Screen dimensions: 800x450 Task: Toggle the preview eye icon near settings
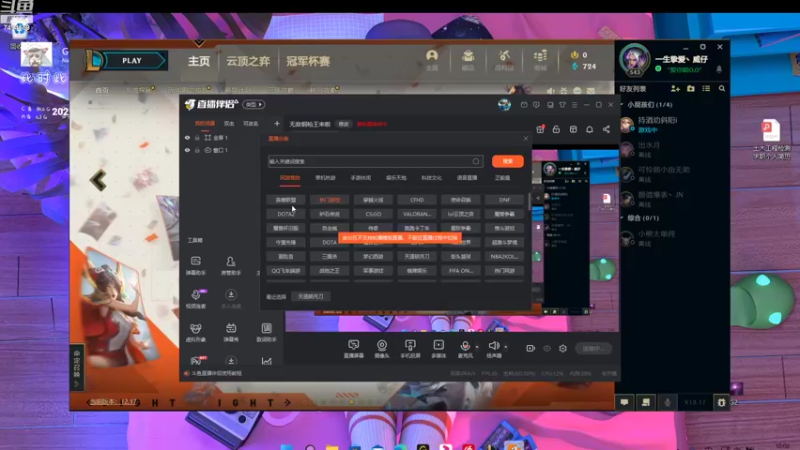coord(547,348)
